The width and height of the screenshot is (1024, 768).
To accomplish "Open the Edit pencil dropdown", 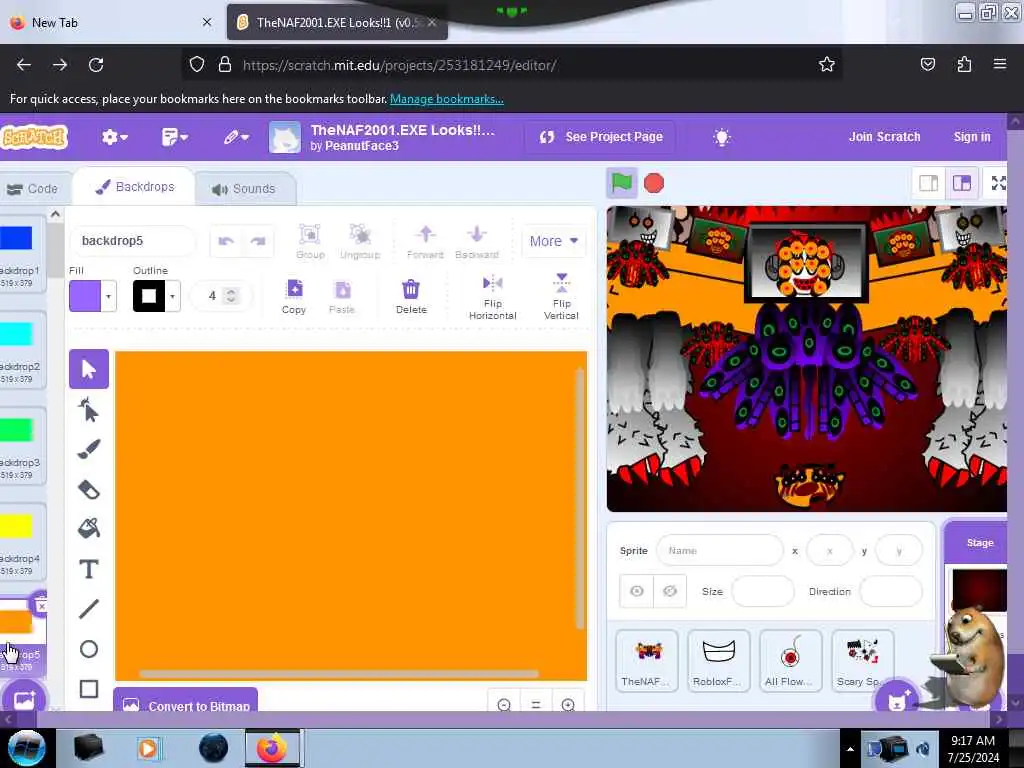I will point(236,137).
